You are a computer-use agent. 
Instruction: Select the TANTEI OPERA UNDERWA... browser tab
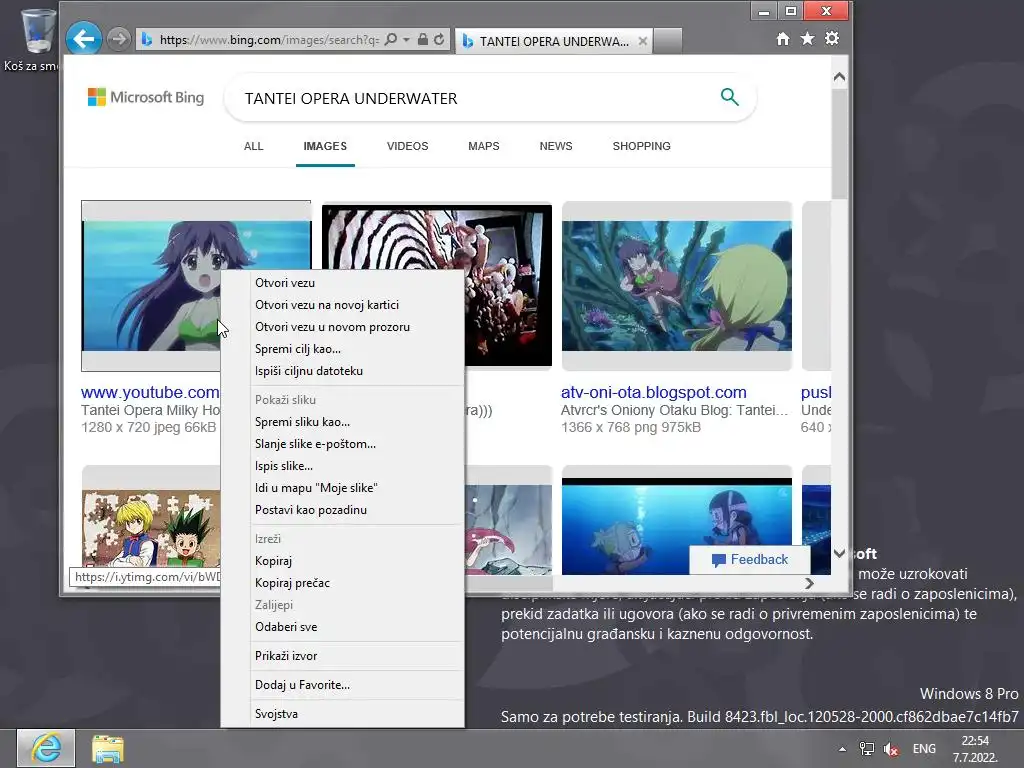[x=553, y=41]
